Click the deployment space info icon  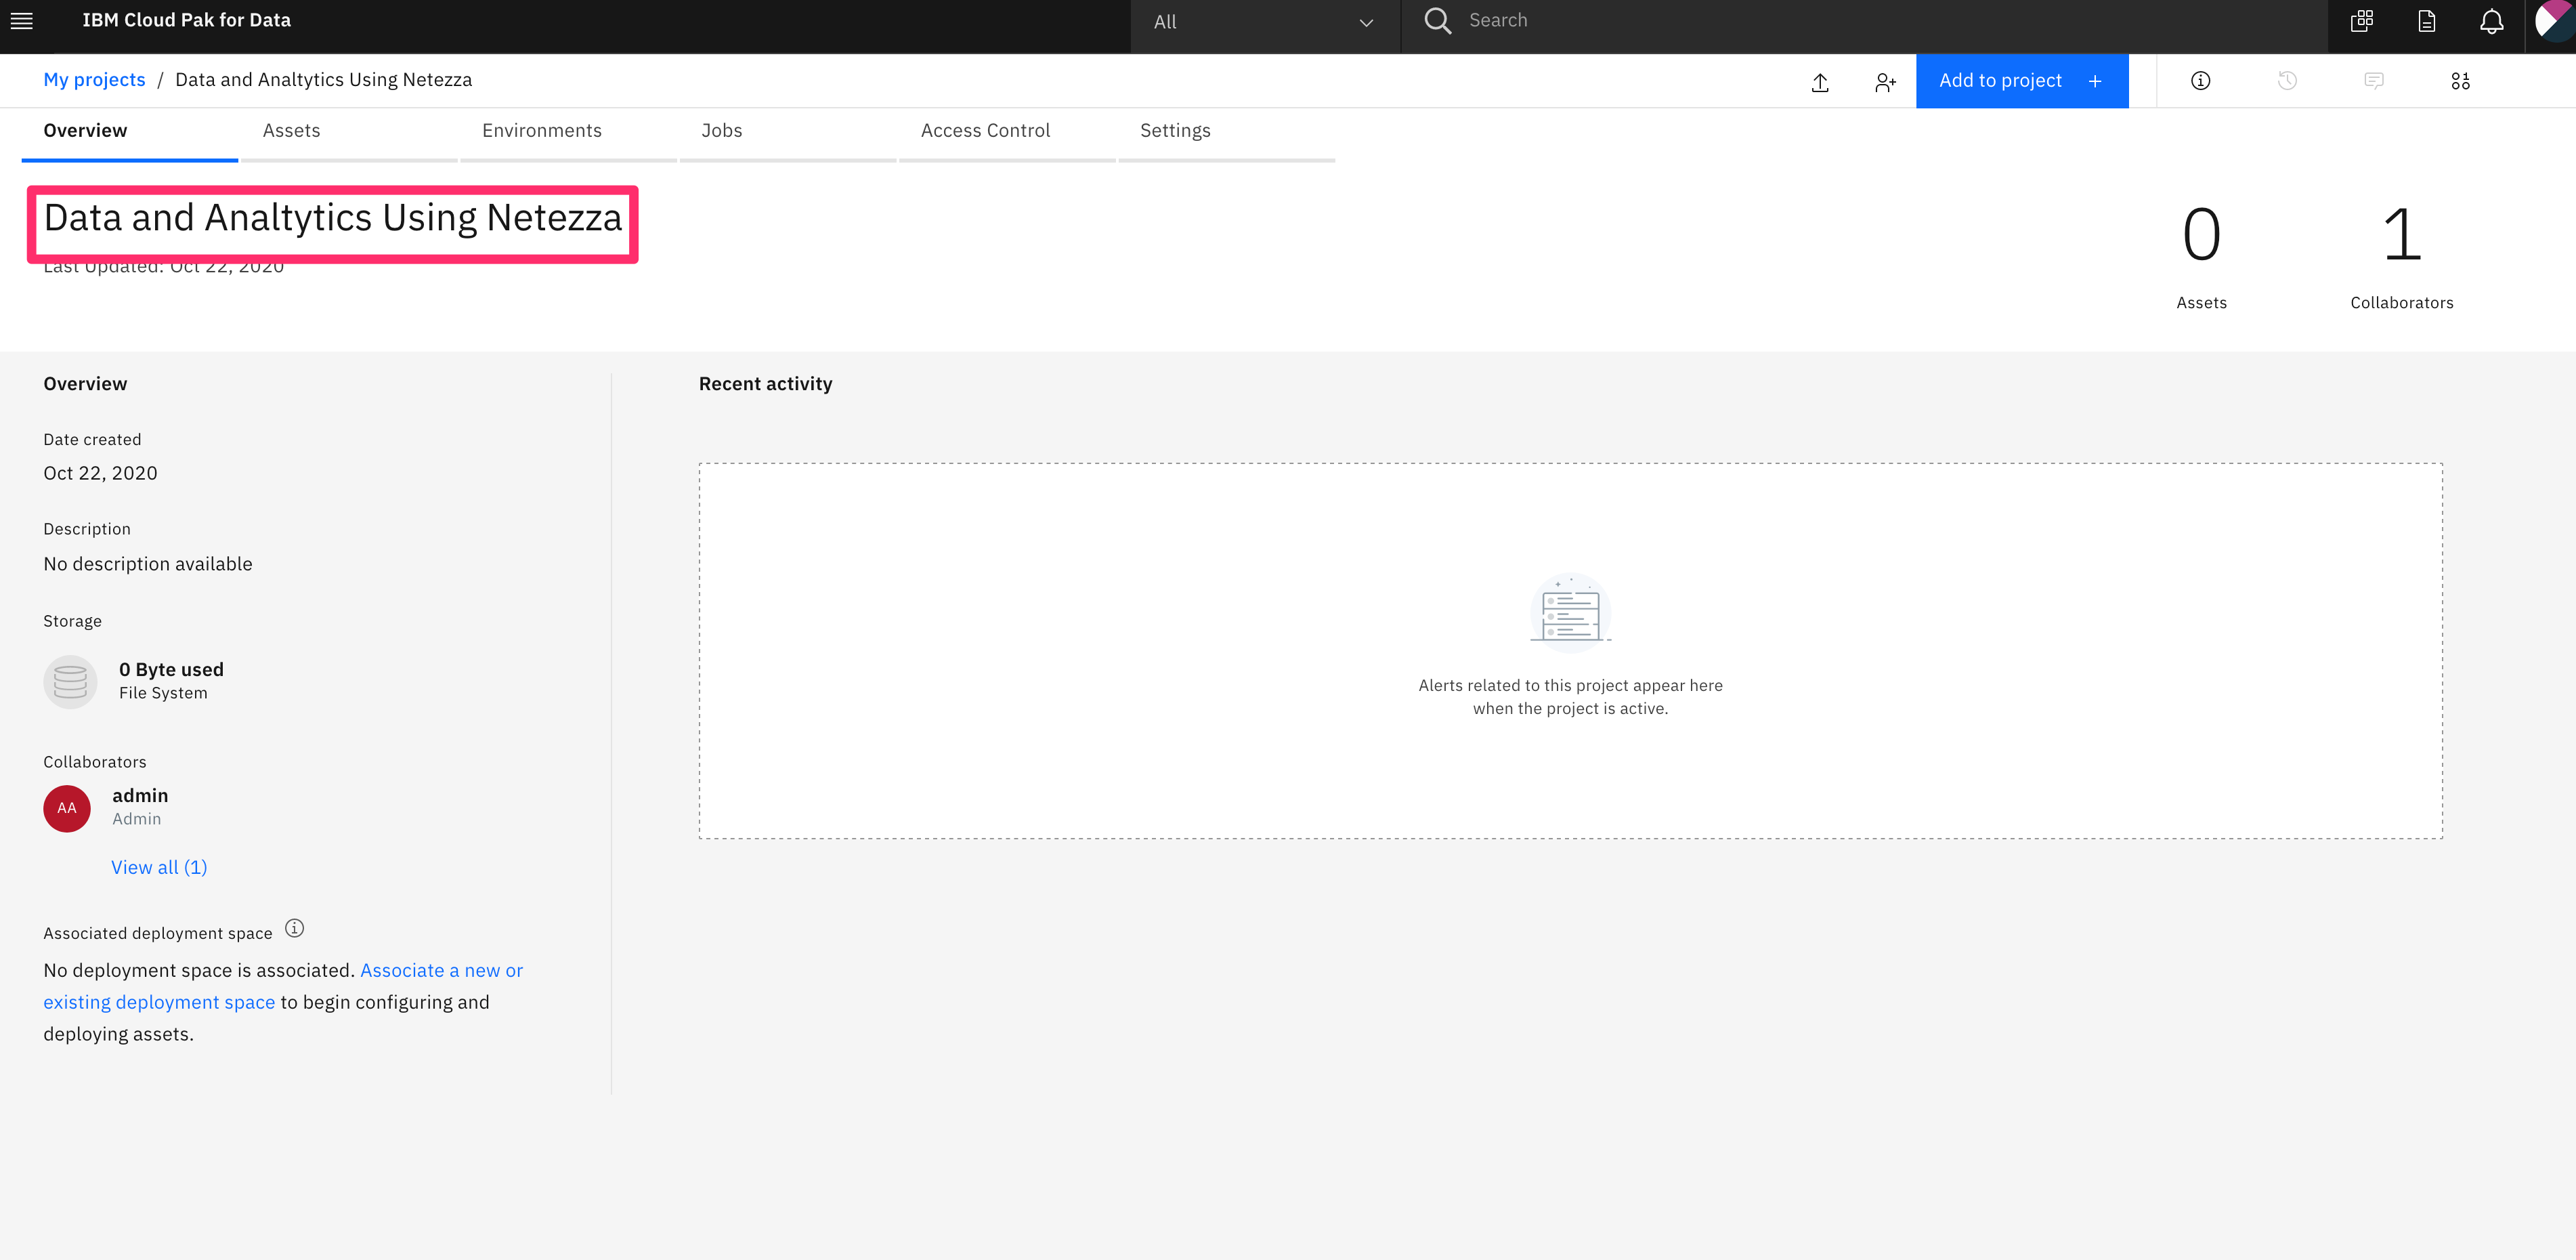tap(294, 929)
